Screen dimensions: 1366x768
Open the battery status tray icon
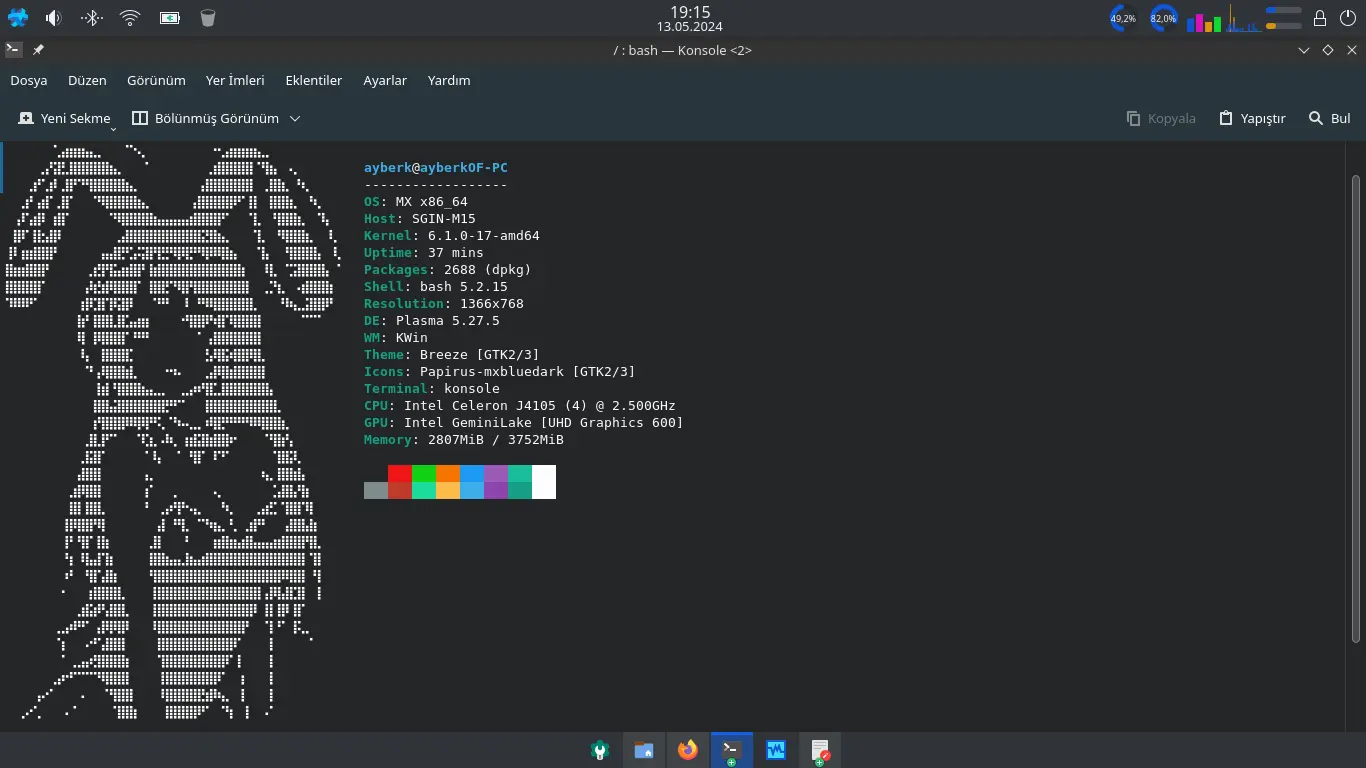[170, 18]
